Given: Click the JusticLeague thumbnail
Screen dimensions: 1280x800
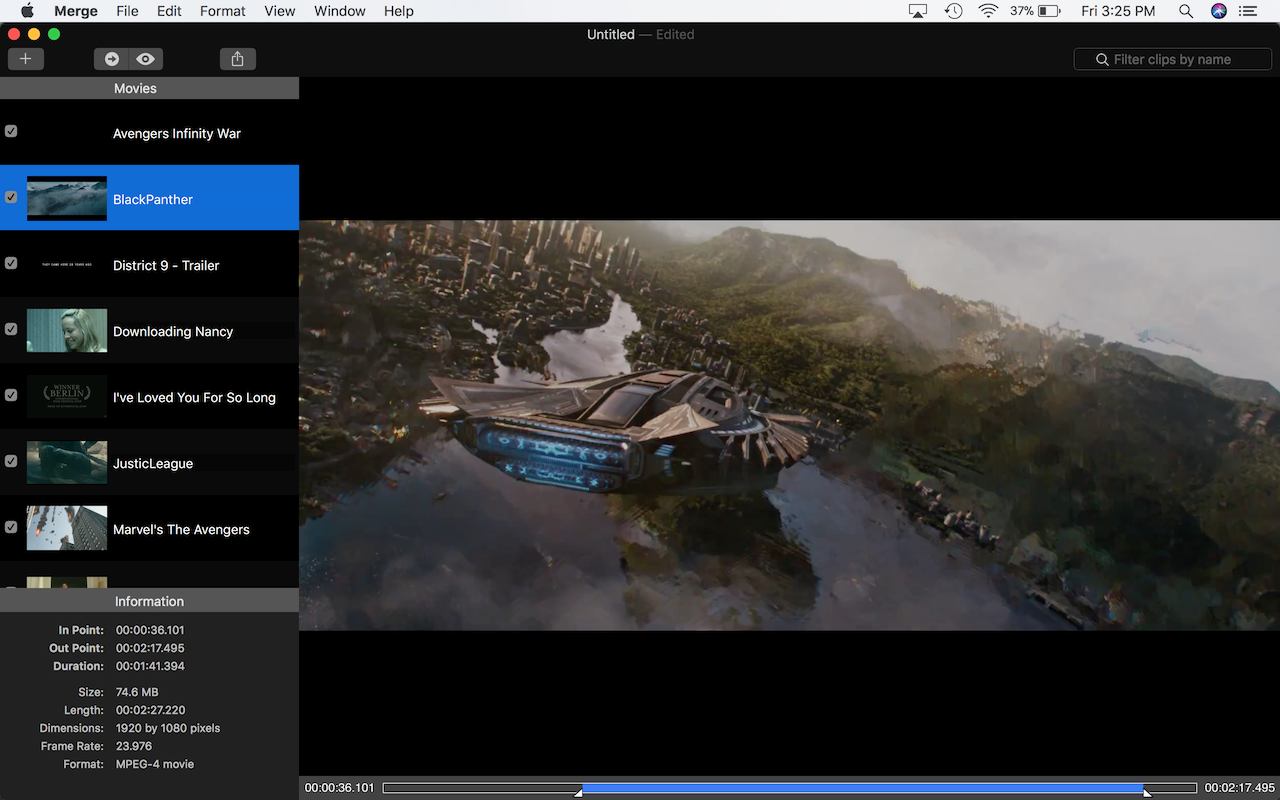Looking at the screenshot, I should point(67,462).
